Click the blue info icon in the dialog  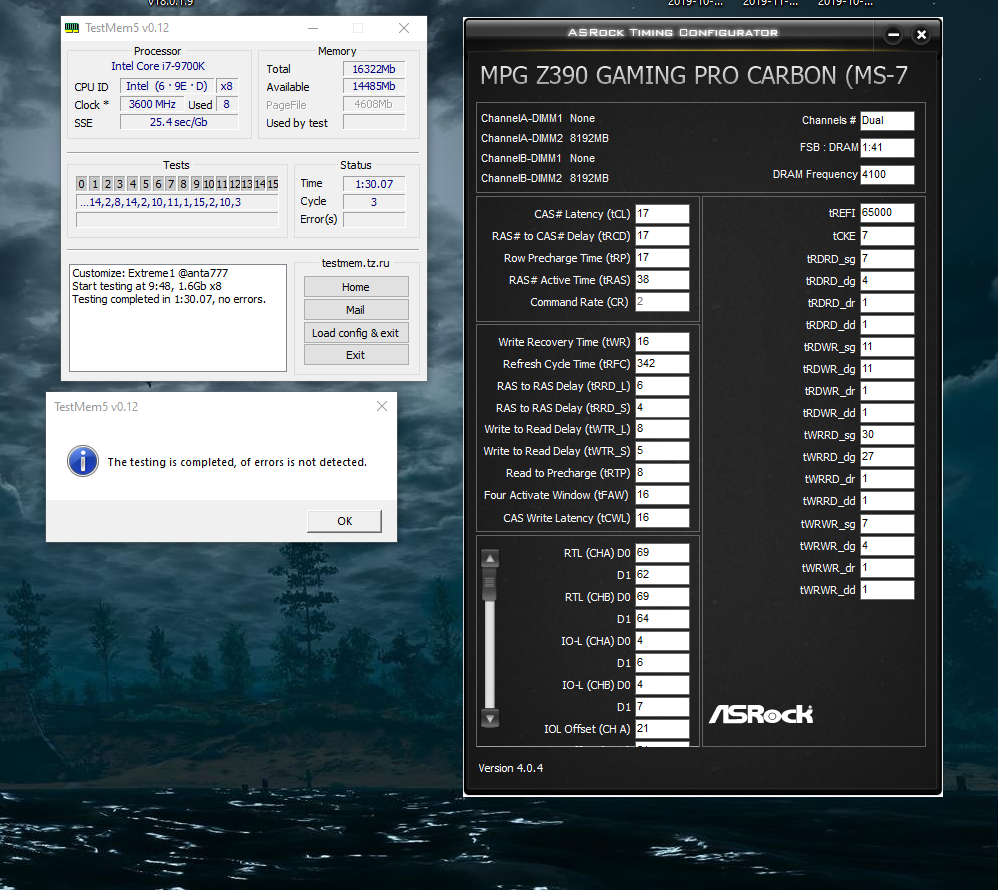coord(83,461)
